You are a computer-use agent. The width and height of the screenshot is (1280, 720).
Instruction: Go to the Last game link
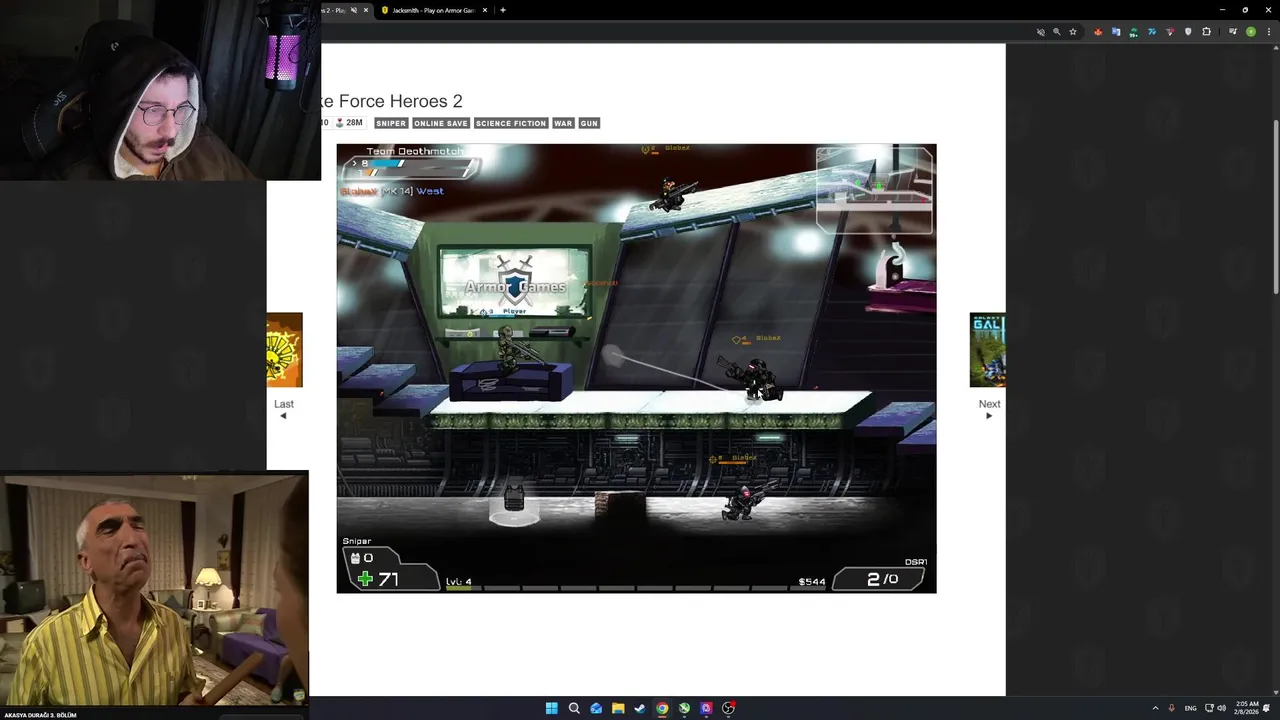284,408
